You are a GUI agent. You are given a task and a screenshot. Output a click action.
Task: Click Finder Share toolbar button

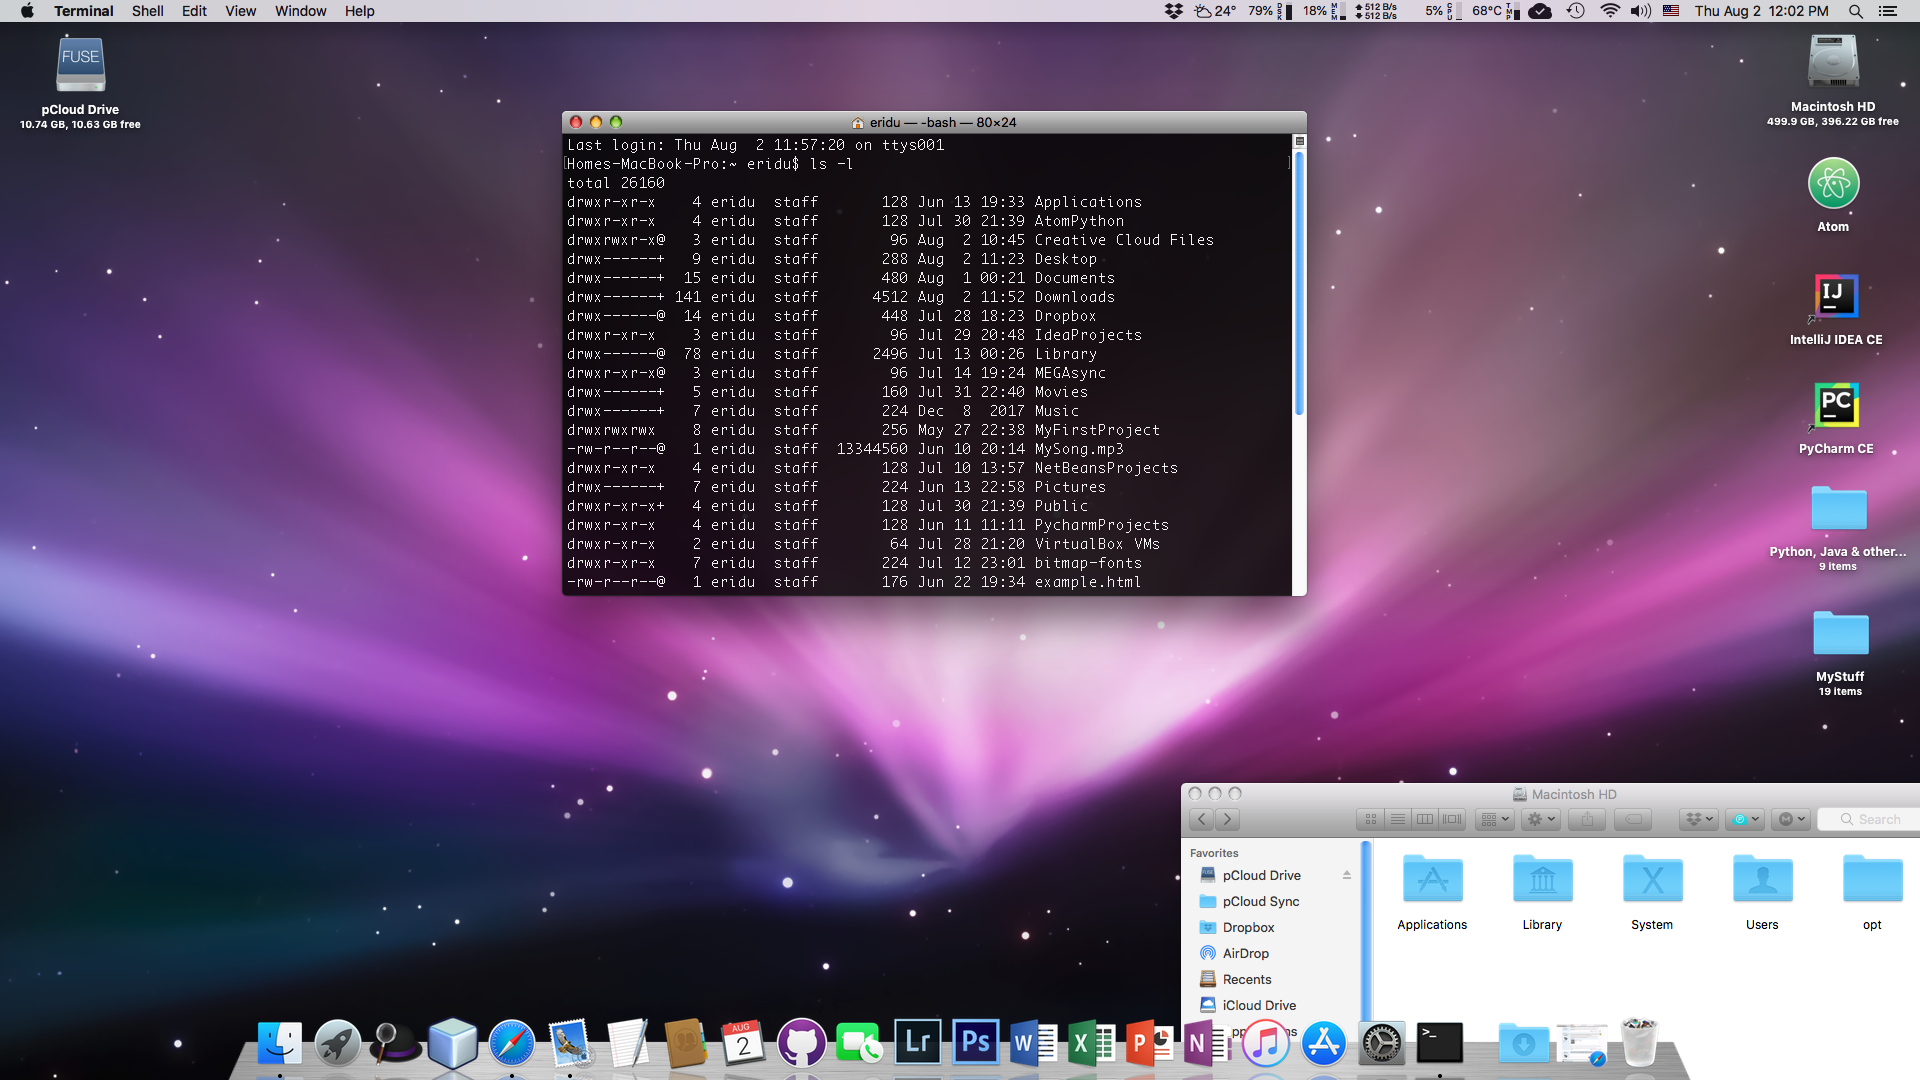pyautogui.click(x=1587, y=819)
